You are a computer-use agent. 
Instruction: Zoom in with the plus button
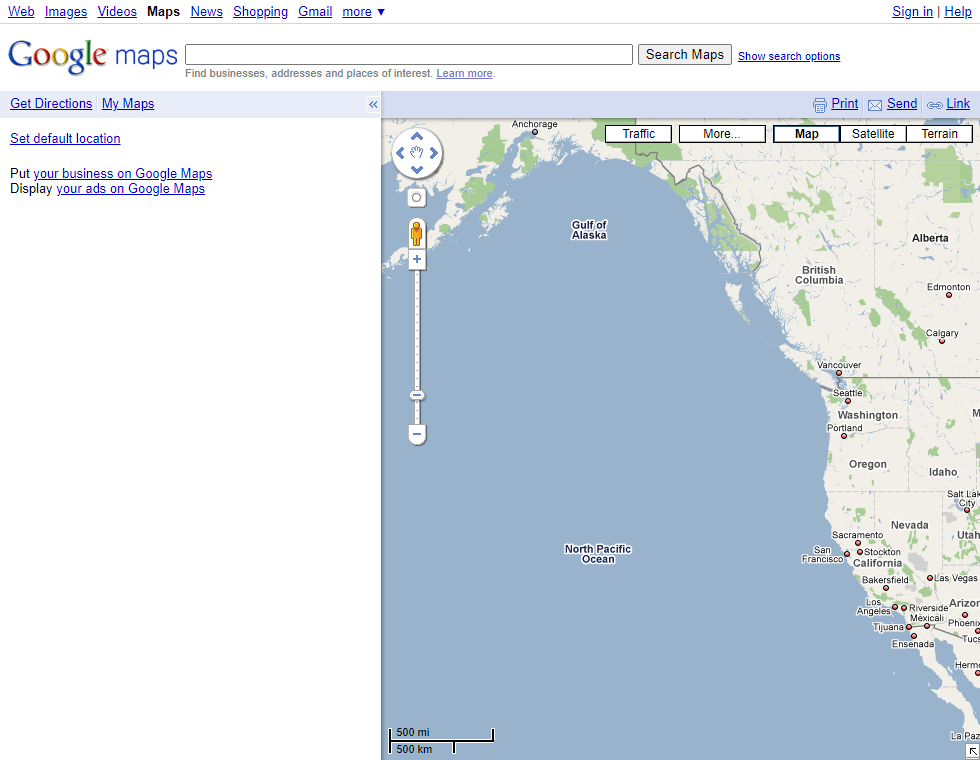click(417, 259)
